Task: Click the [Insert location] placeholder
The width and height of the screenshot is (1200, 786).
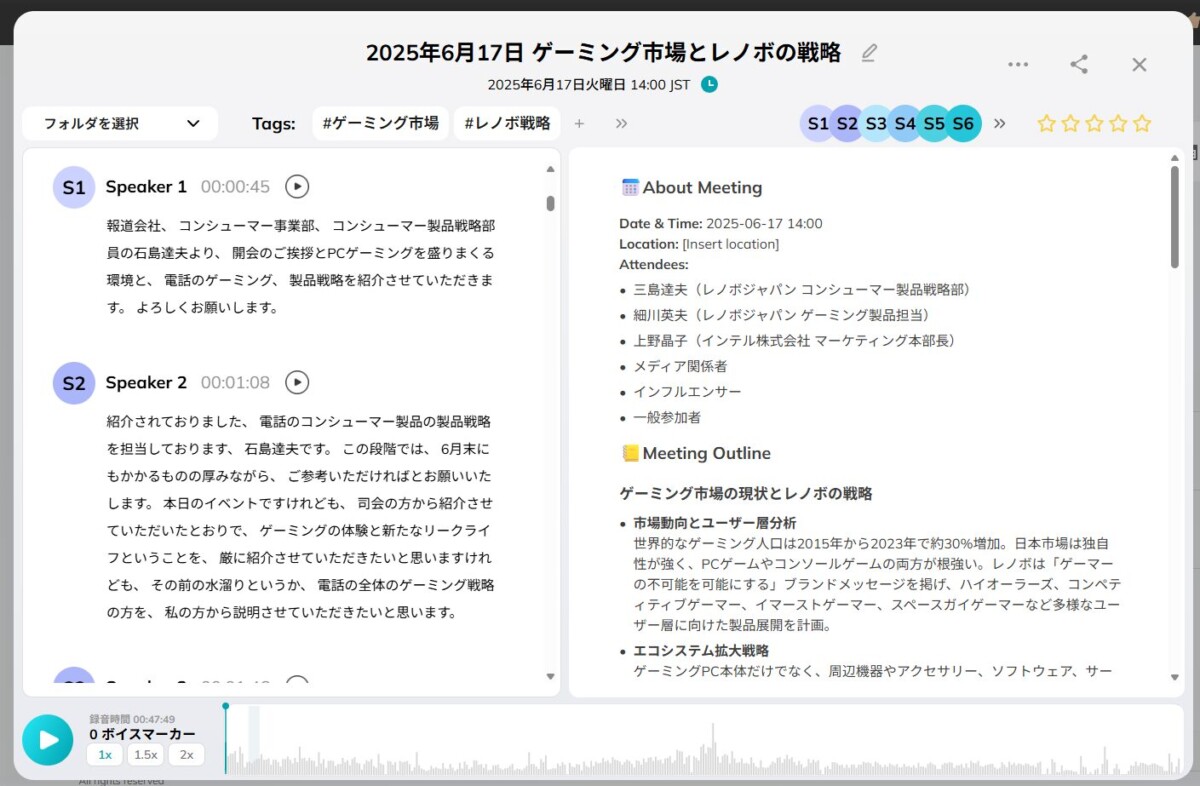Action: [730, 244]
